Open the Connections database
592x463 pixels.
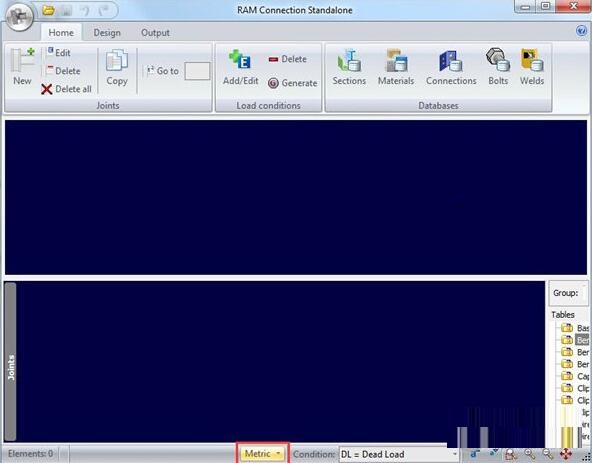[x=451, y=68]
